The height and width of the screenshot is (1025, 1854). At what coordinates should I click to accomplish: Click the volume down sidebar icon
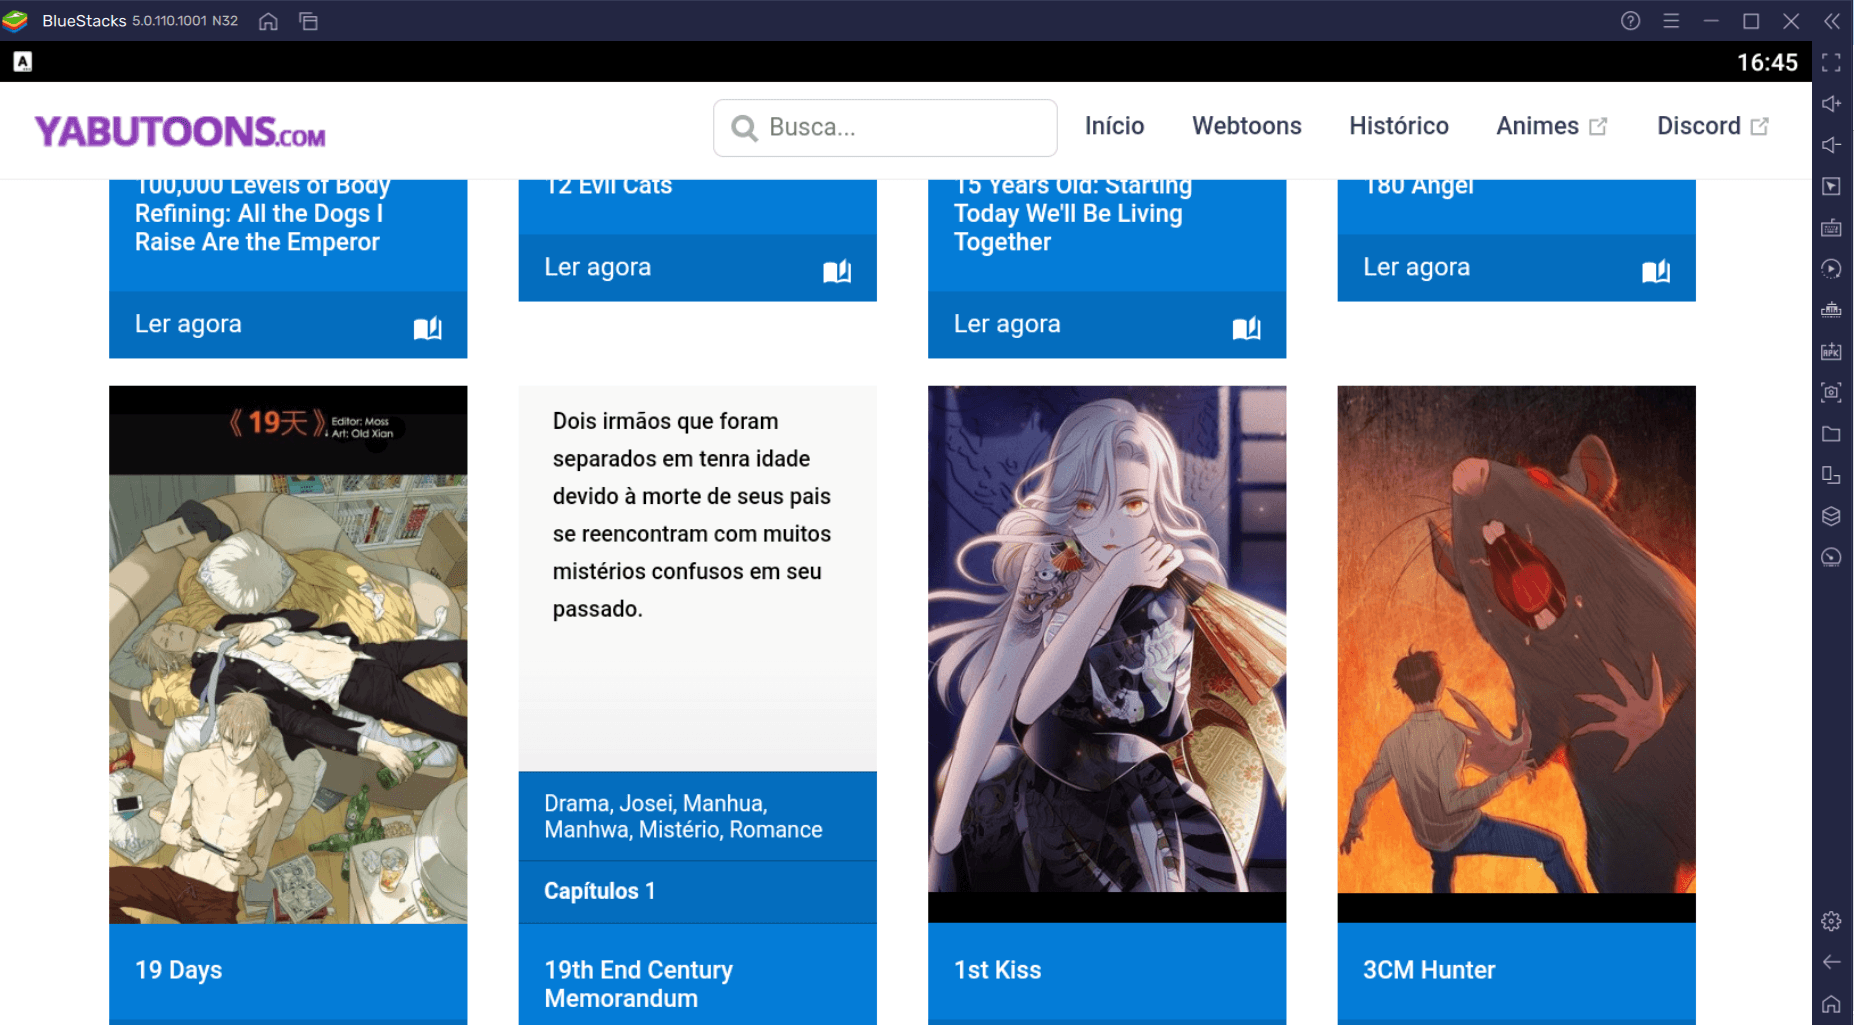tap(1831, 145)
